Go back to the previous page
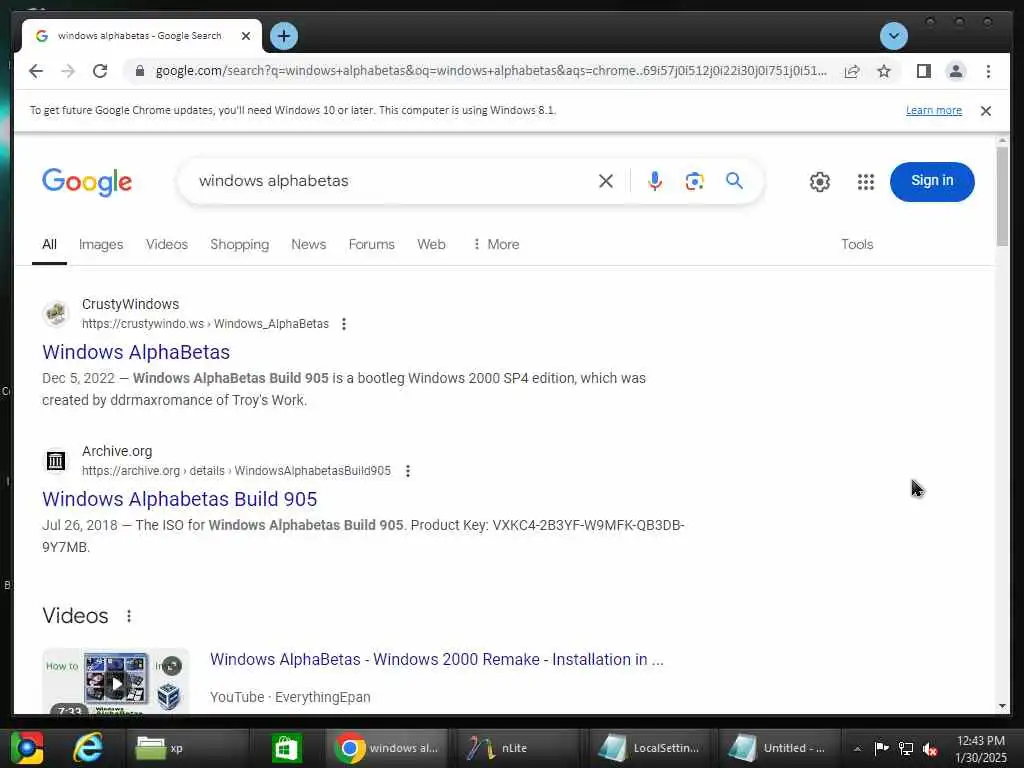The image size is (1024, 768). 36,71
